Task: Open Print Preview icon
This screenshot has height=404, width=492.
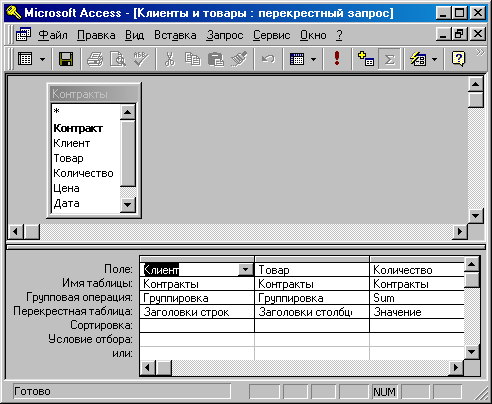Action: point(118,59)
